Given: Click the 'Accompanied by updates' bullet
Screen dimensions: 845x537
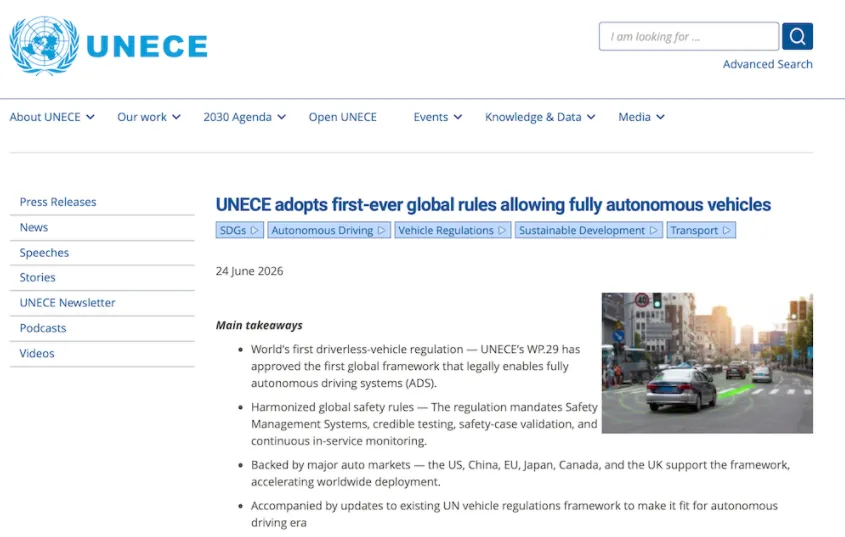Looking at the screenshot, I should tap(515, 514).
